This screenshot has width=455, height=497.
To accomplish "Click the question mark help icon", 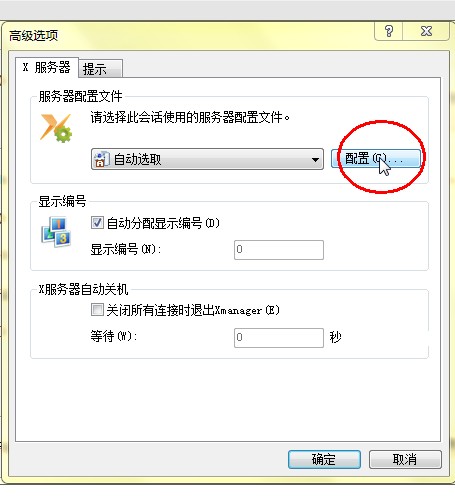I will pyautogui.click(x=389, y=31).
